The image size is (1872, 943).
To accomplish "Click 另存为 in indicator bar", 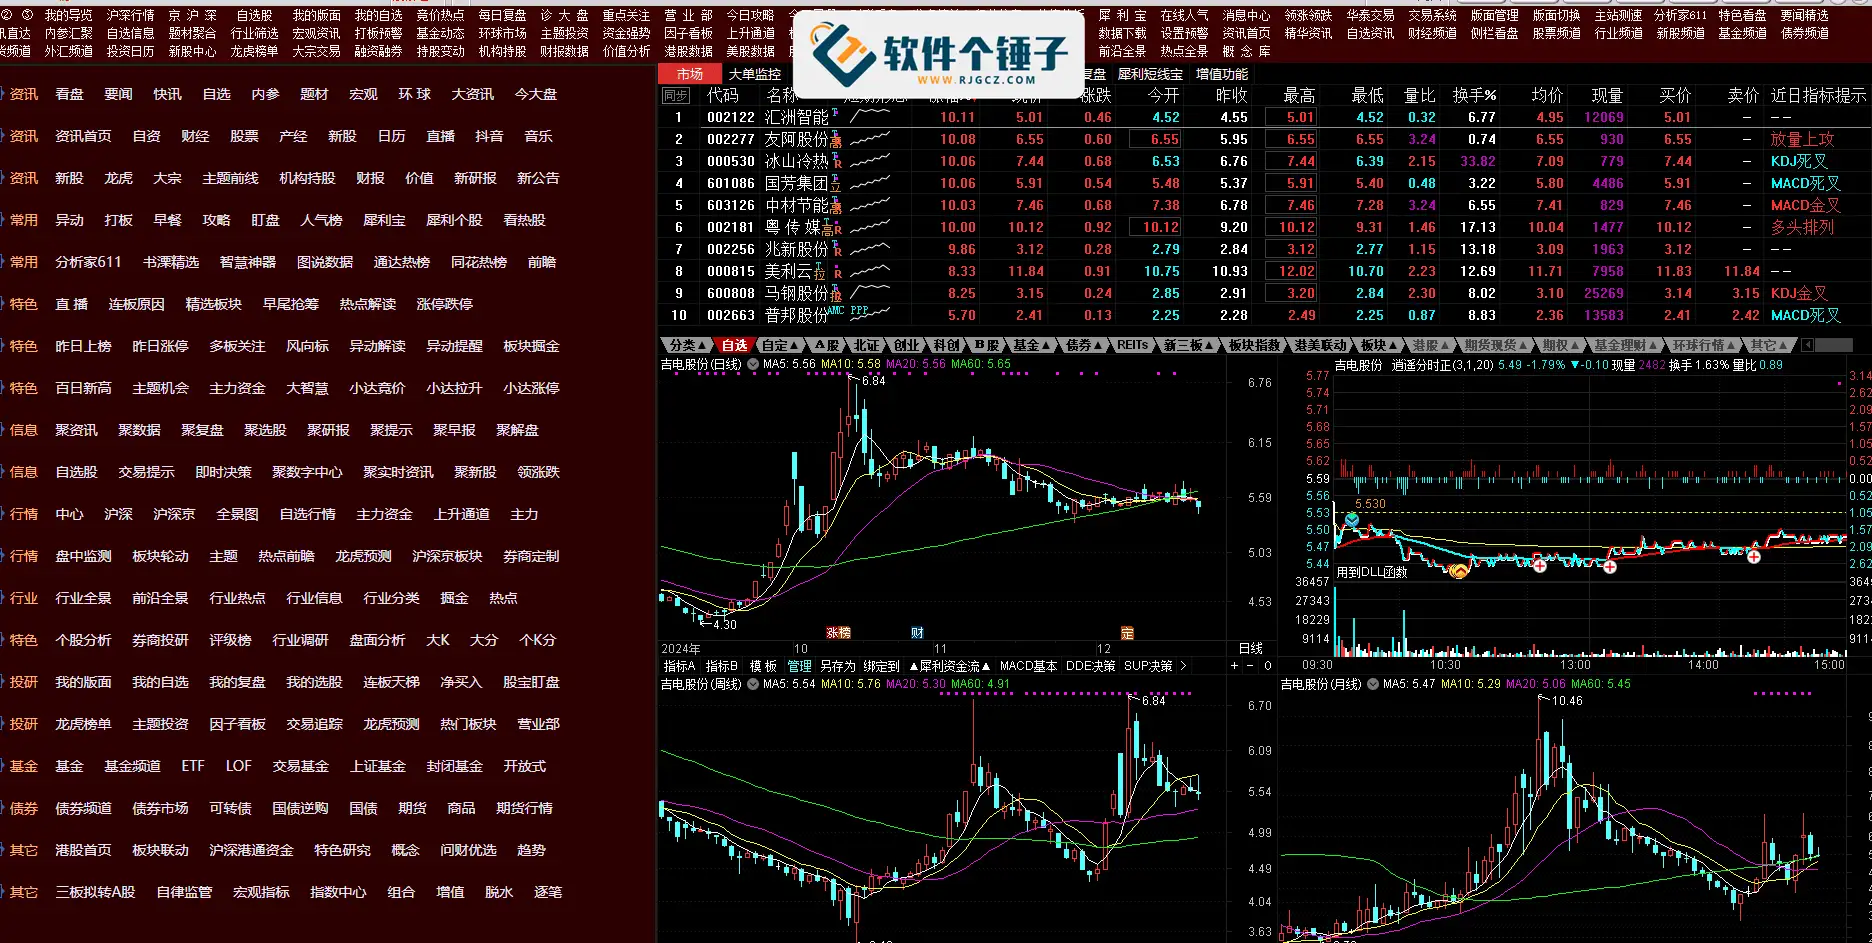I will pyautogui.click(x=837, y=666).
